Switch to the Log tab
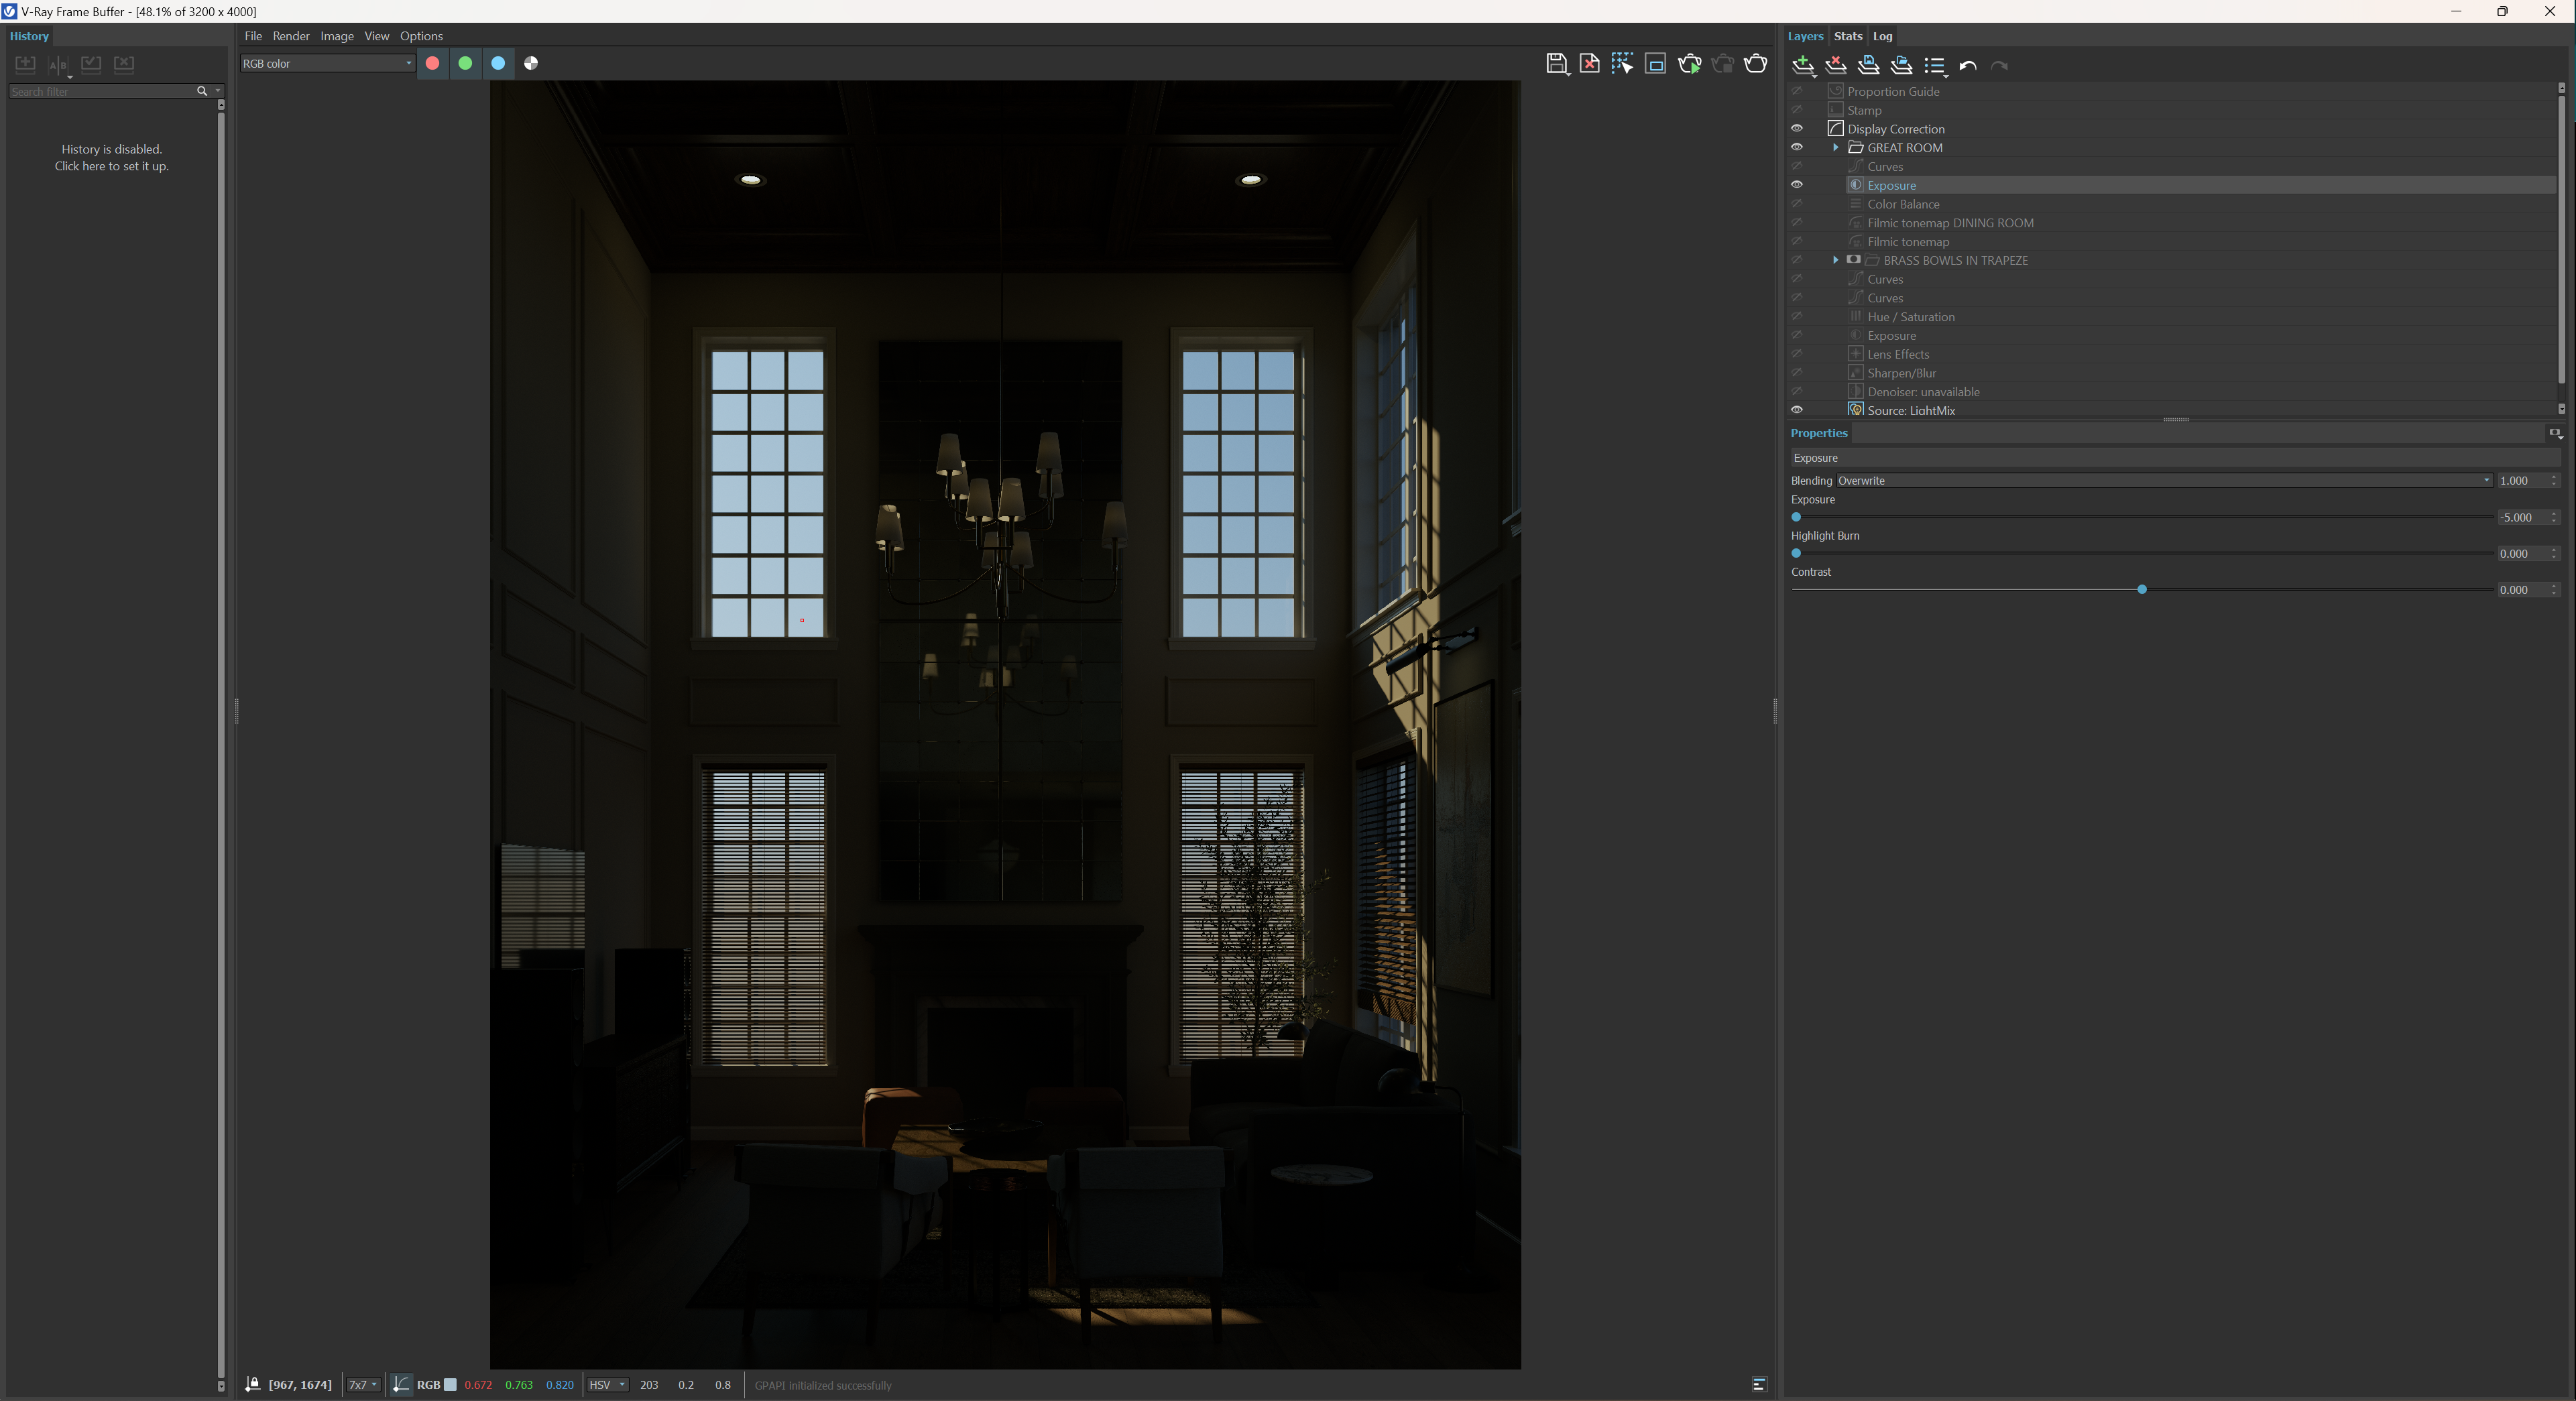This screenshot has height=1401, width=2576. coord(1882,36)
